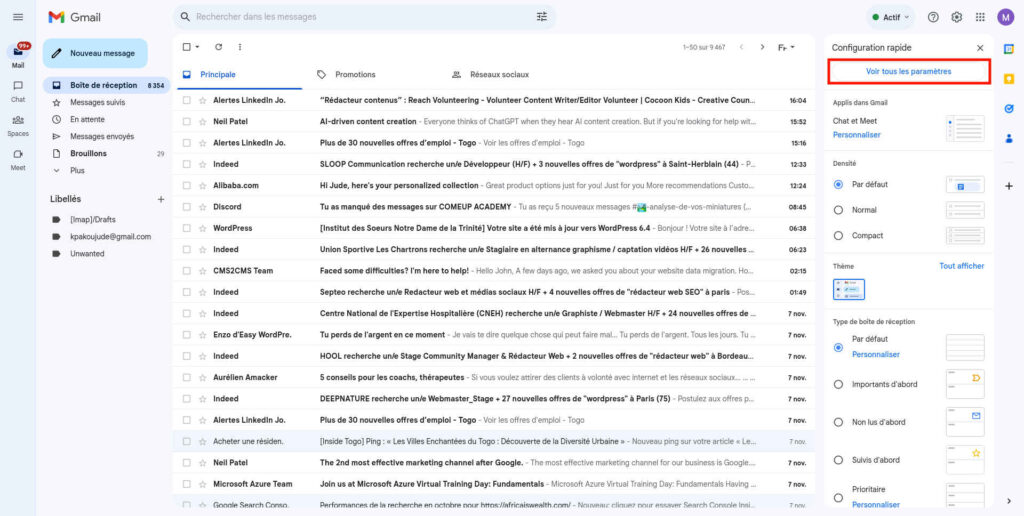Screen dimensions: 1024x516
Task: Switch to the Promotions tab
Action: (355, 74)
